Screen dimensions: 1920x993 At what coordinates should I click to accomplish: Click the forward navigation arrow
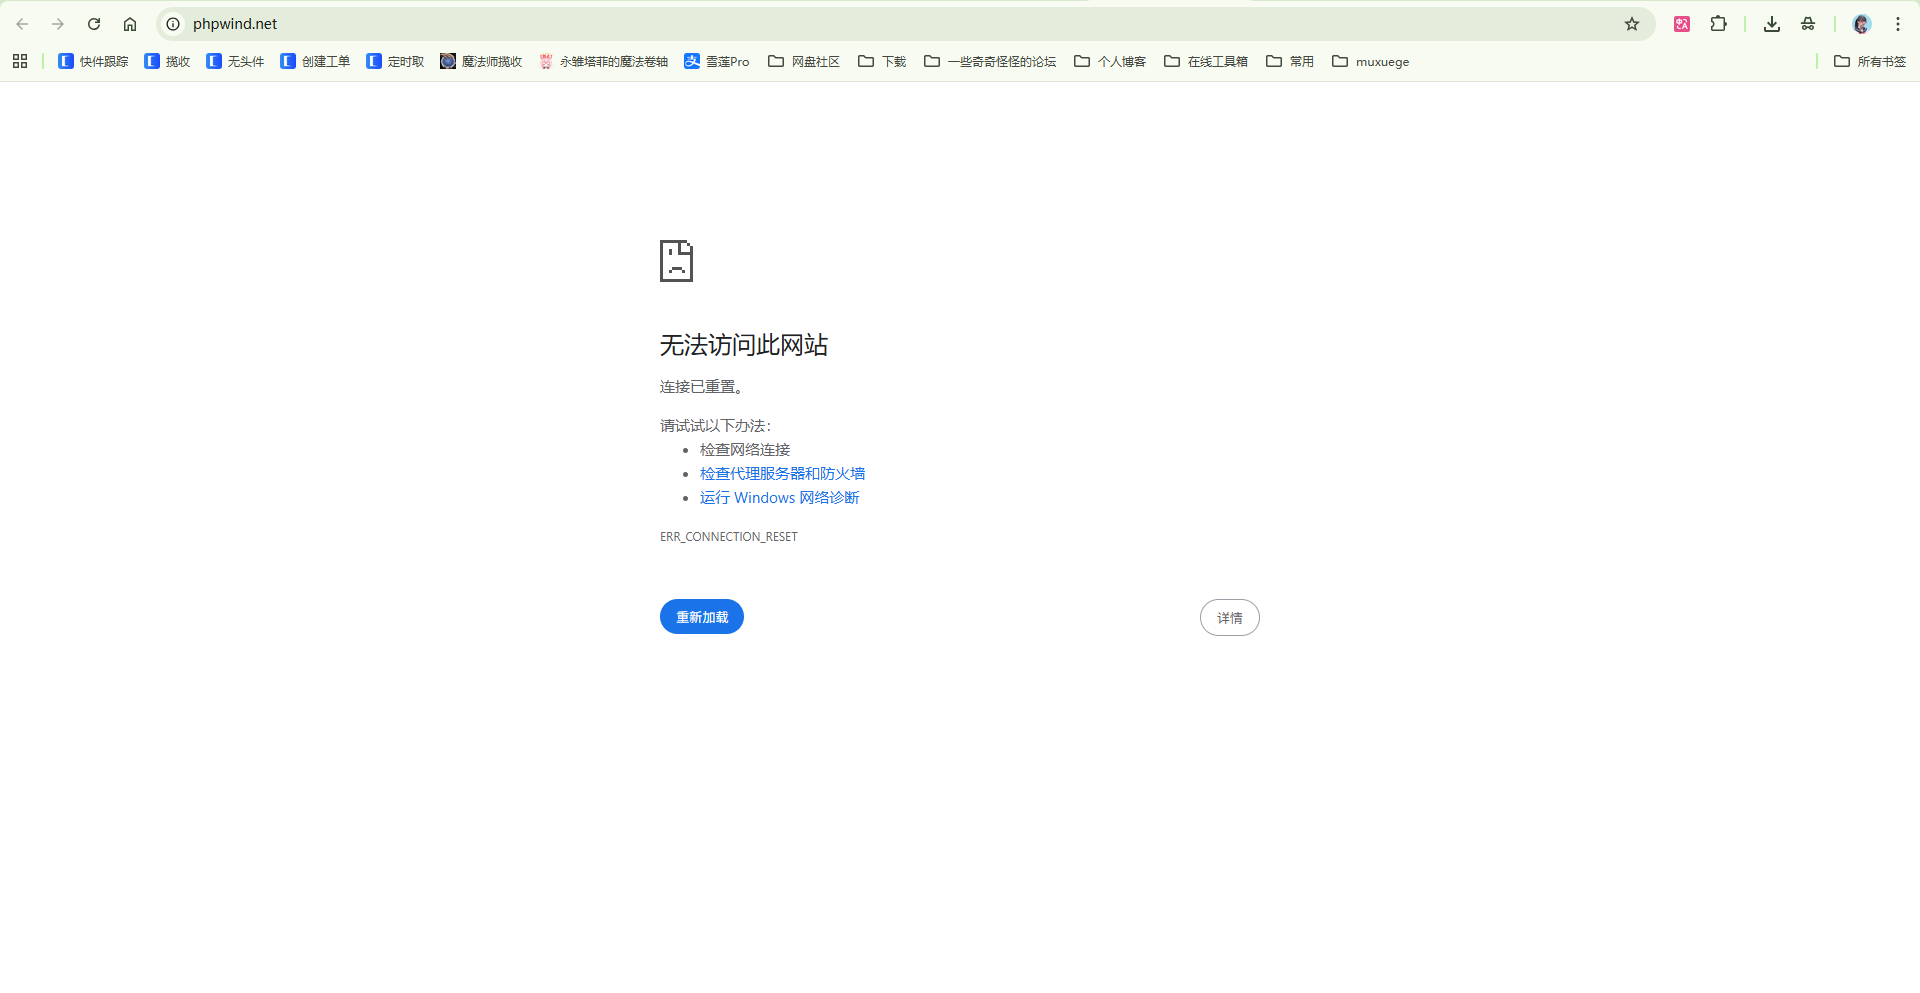(x=58, y=24)
